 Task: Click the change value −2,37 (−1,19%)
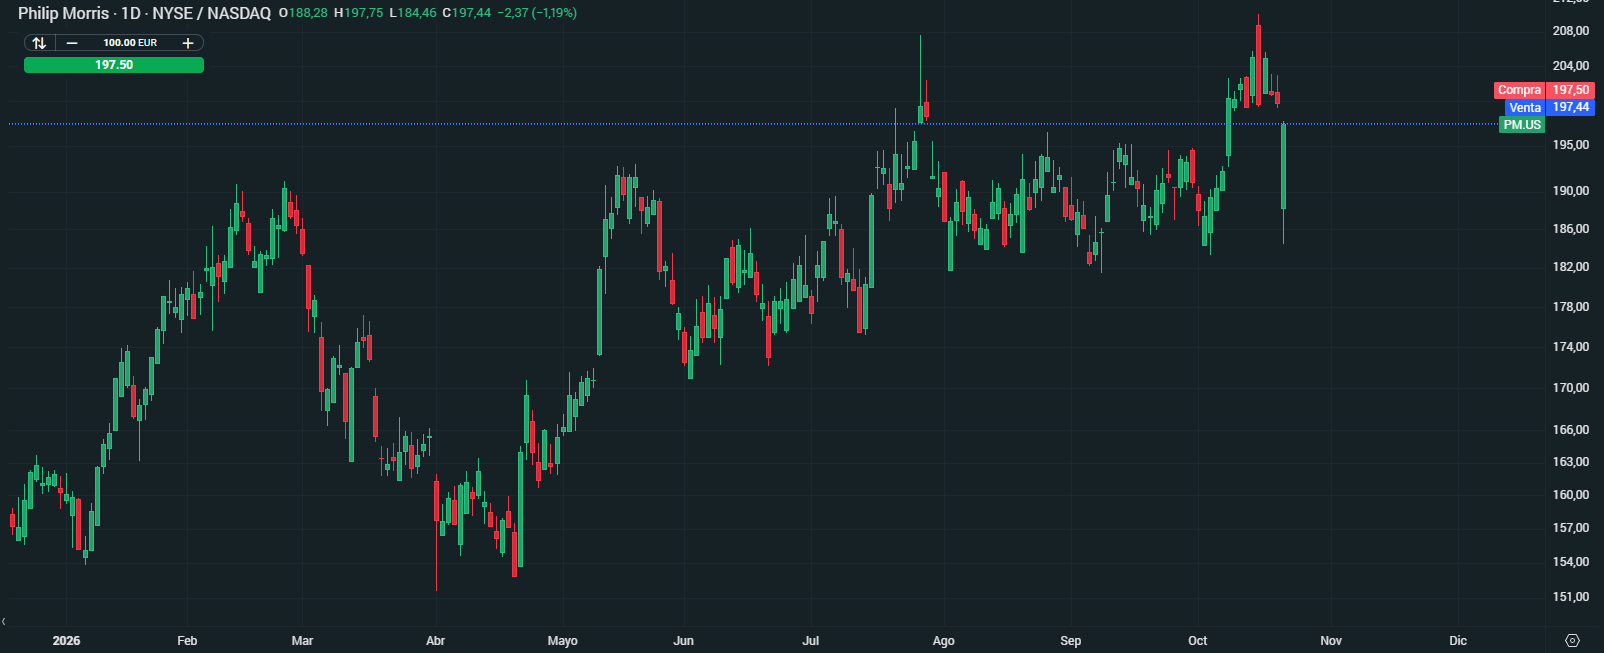tap(537, 13)
